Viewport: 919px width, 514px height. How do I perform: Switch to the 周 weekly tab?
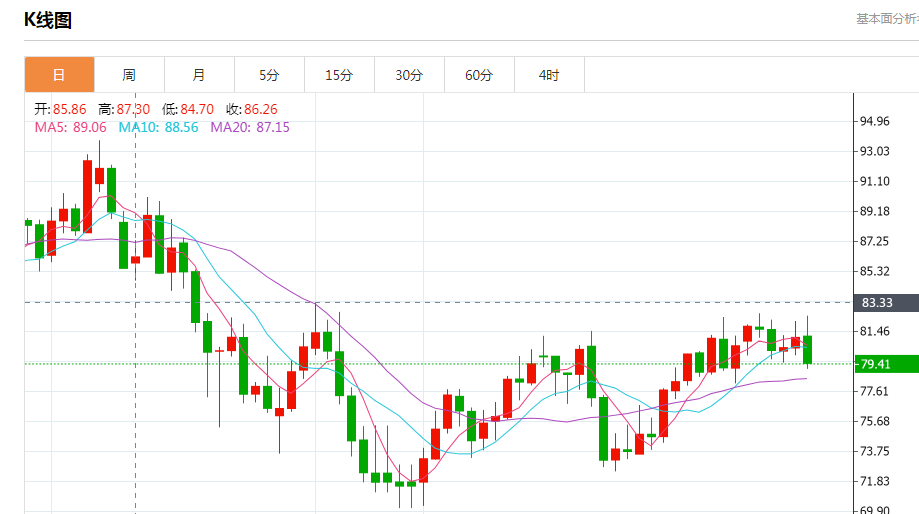click(x=129, y=75)
